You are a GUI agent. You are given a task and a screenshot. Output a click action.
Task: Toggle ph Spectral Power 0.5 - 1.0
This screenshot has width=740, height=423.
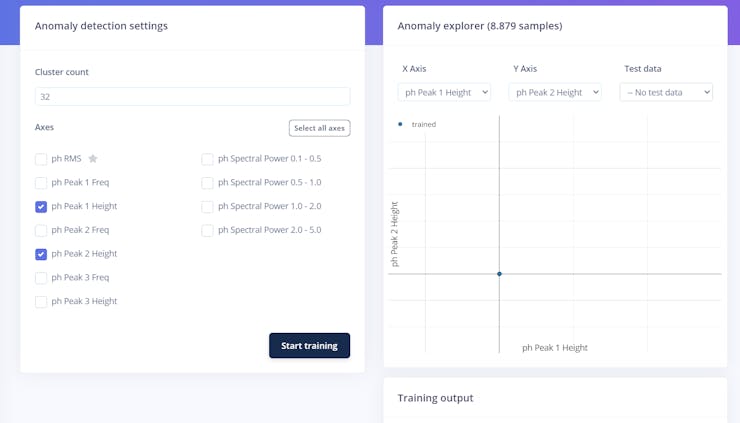[208, 183]
